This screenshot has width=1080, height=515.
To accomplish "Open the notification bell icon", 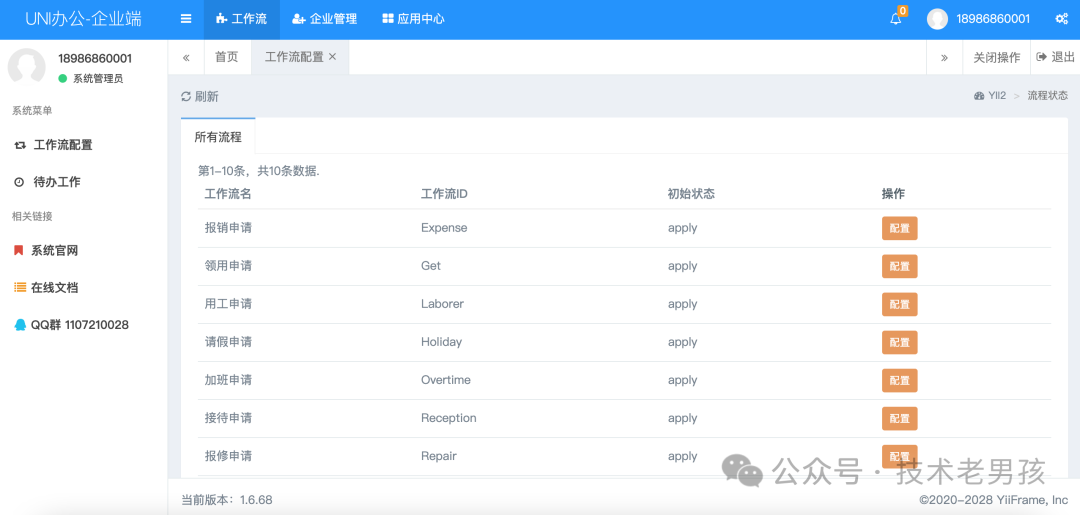I will tap(896, 19).
